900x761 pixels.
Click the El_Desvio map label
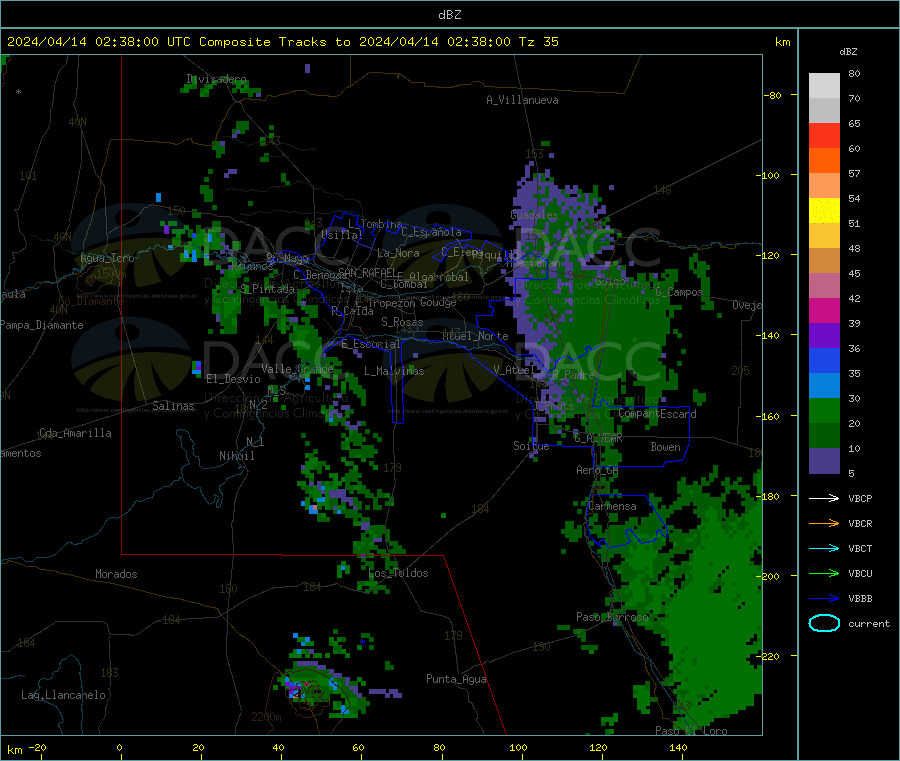click(x=234, y=379)
